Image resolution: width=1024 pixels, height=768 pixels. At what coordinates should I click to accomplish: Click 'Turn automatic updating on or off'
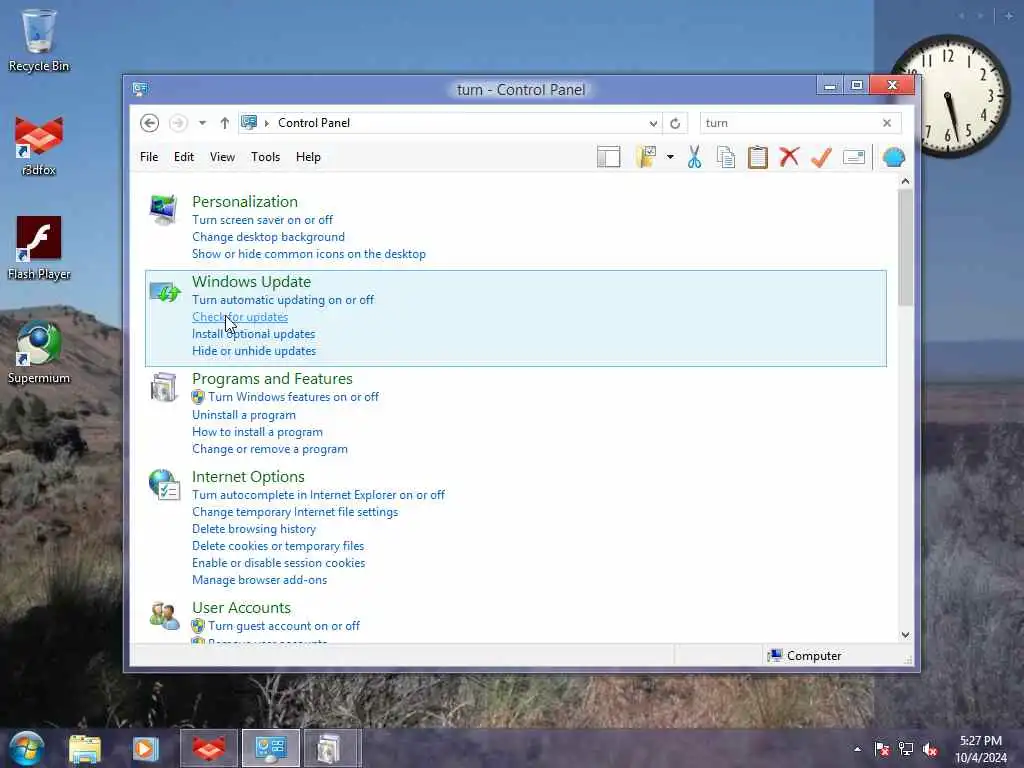283,300
